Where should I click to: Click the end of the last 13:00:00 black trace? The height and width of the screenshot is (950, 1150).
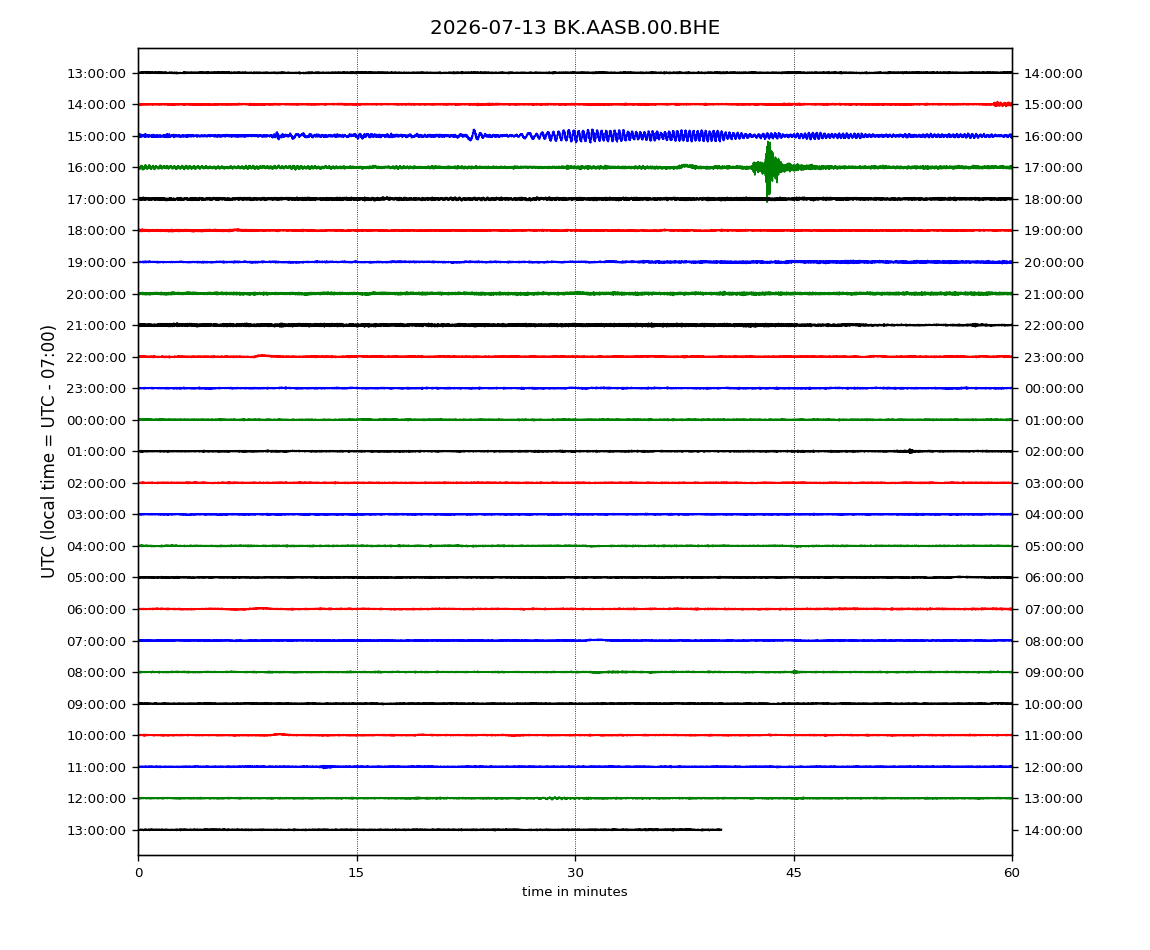[x=720, y=830]
